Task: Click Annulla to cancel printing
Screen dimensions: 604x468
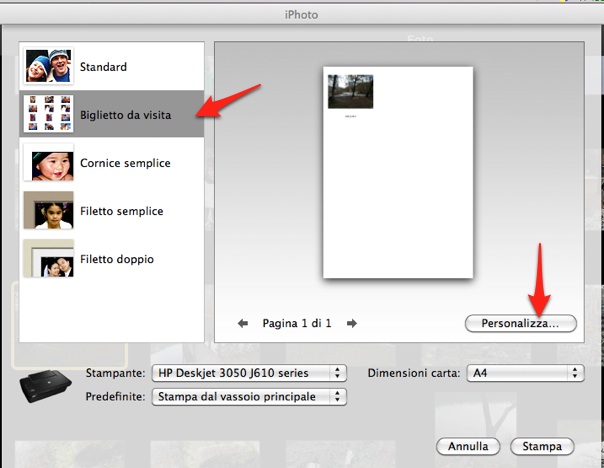Action: pos(468,446)
